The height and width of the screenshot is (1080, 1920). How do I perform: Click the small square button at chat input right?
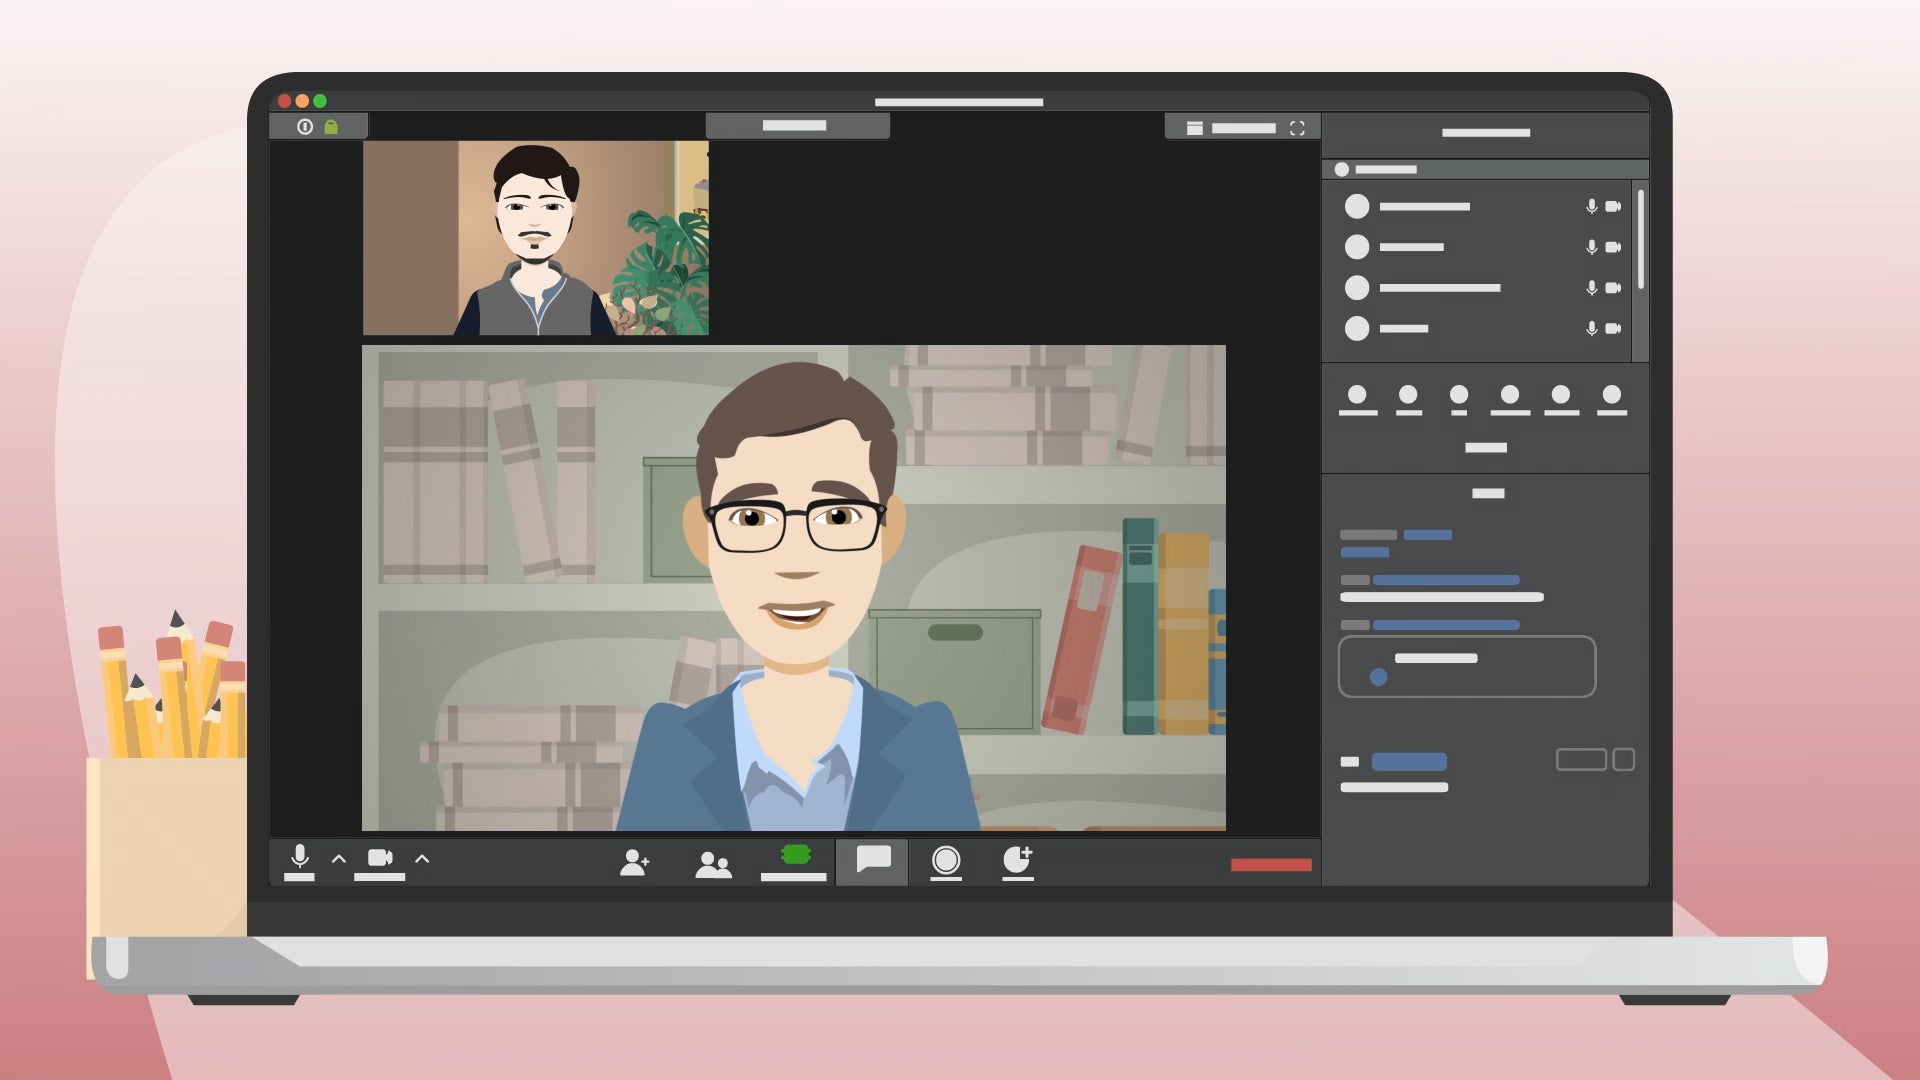click(x=1624, y=760)
